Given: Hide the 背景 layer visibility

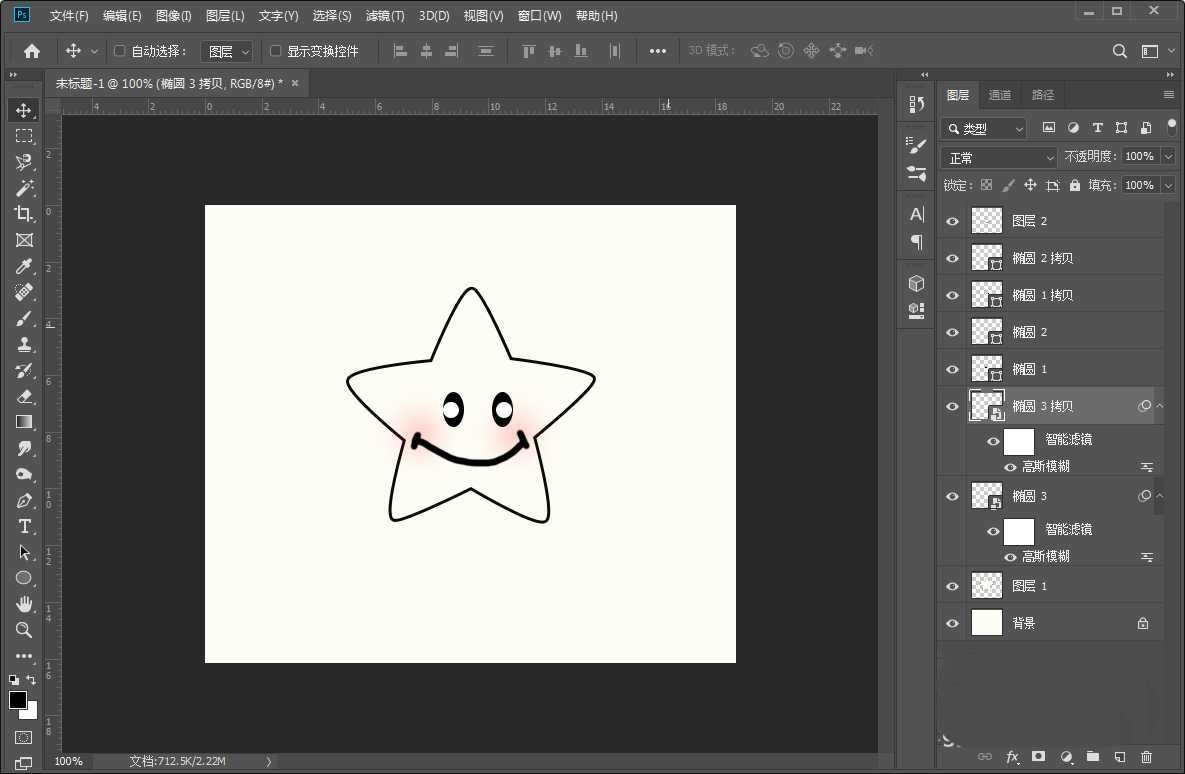Looking at the screenshot, I should coord(952,622).
